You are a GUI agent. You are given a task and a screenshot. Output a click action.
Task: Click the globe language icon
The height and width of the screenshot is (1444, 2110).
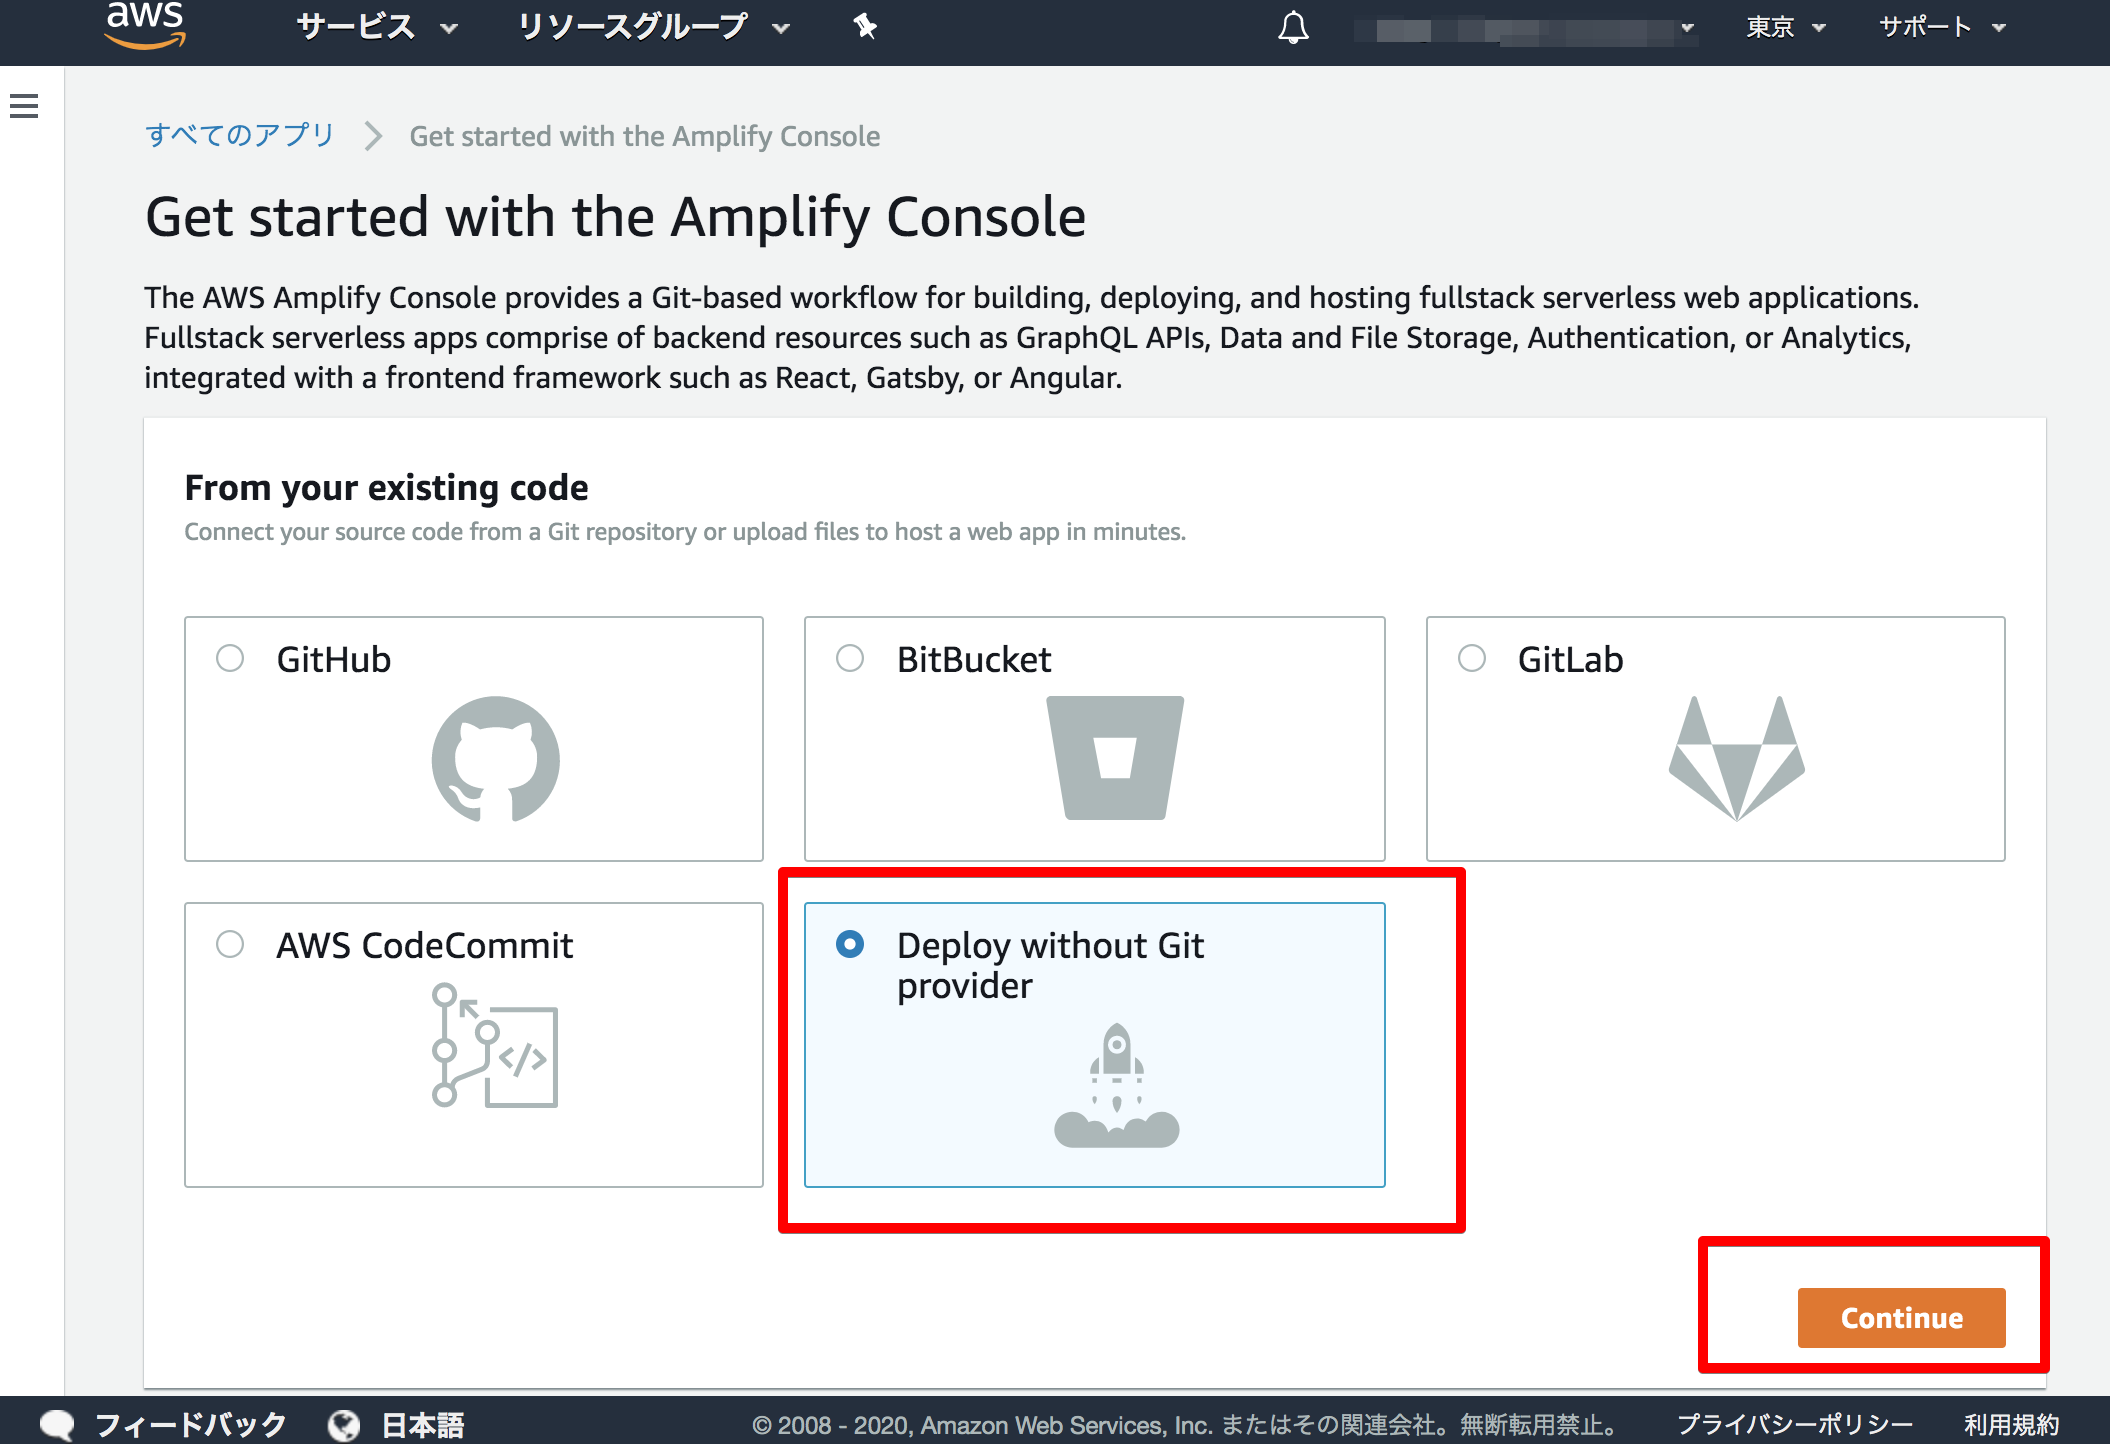344,1424
